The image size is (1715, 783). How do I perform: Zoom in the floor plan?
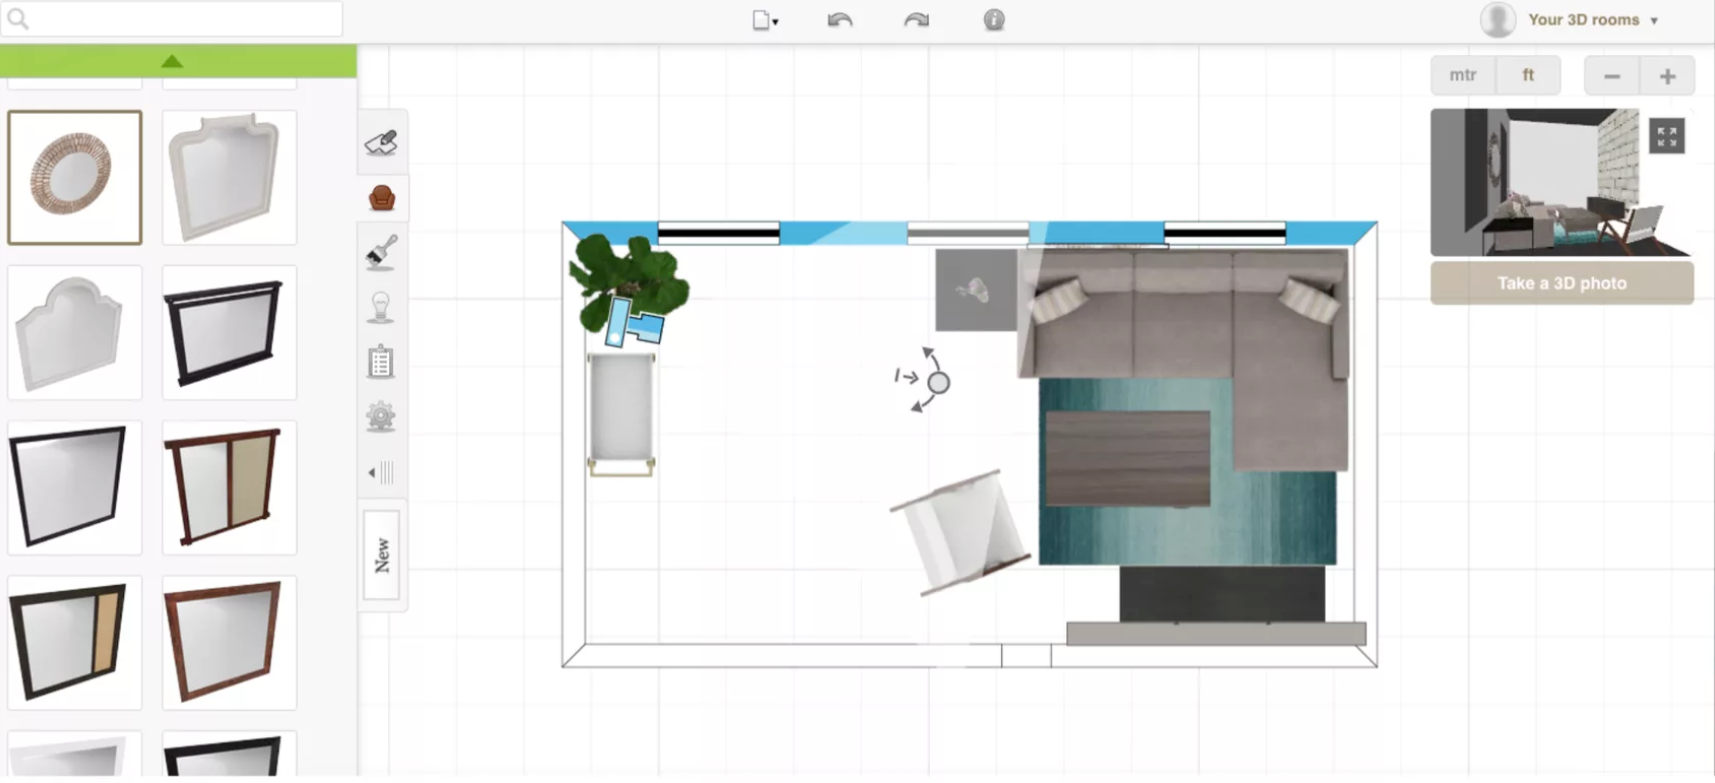[1667, 76]
